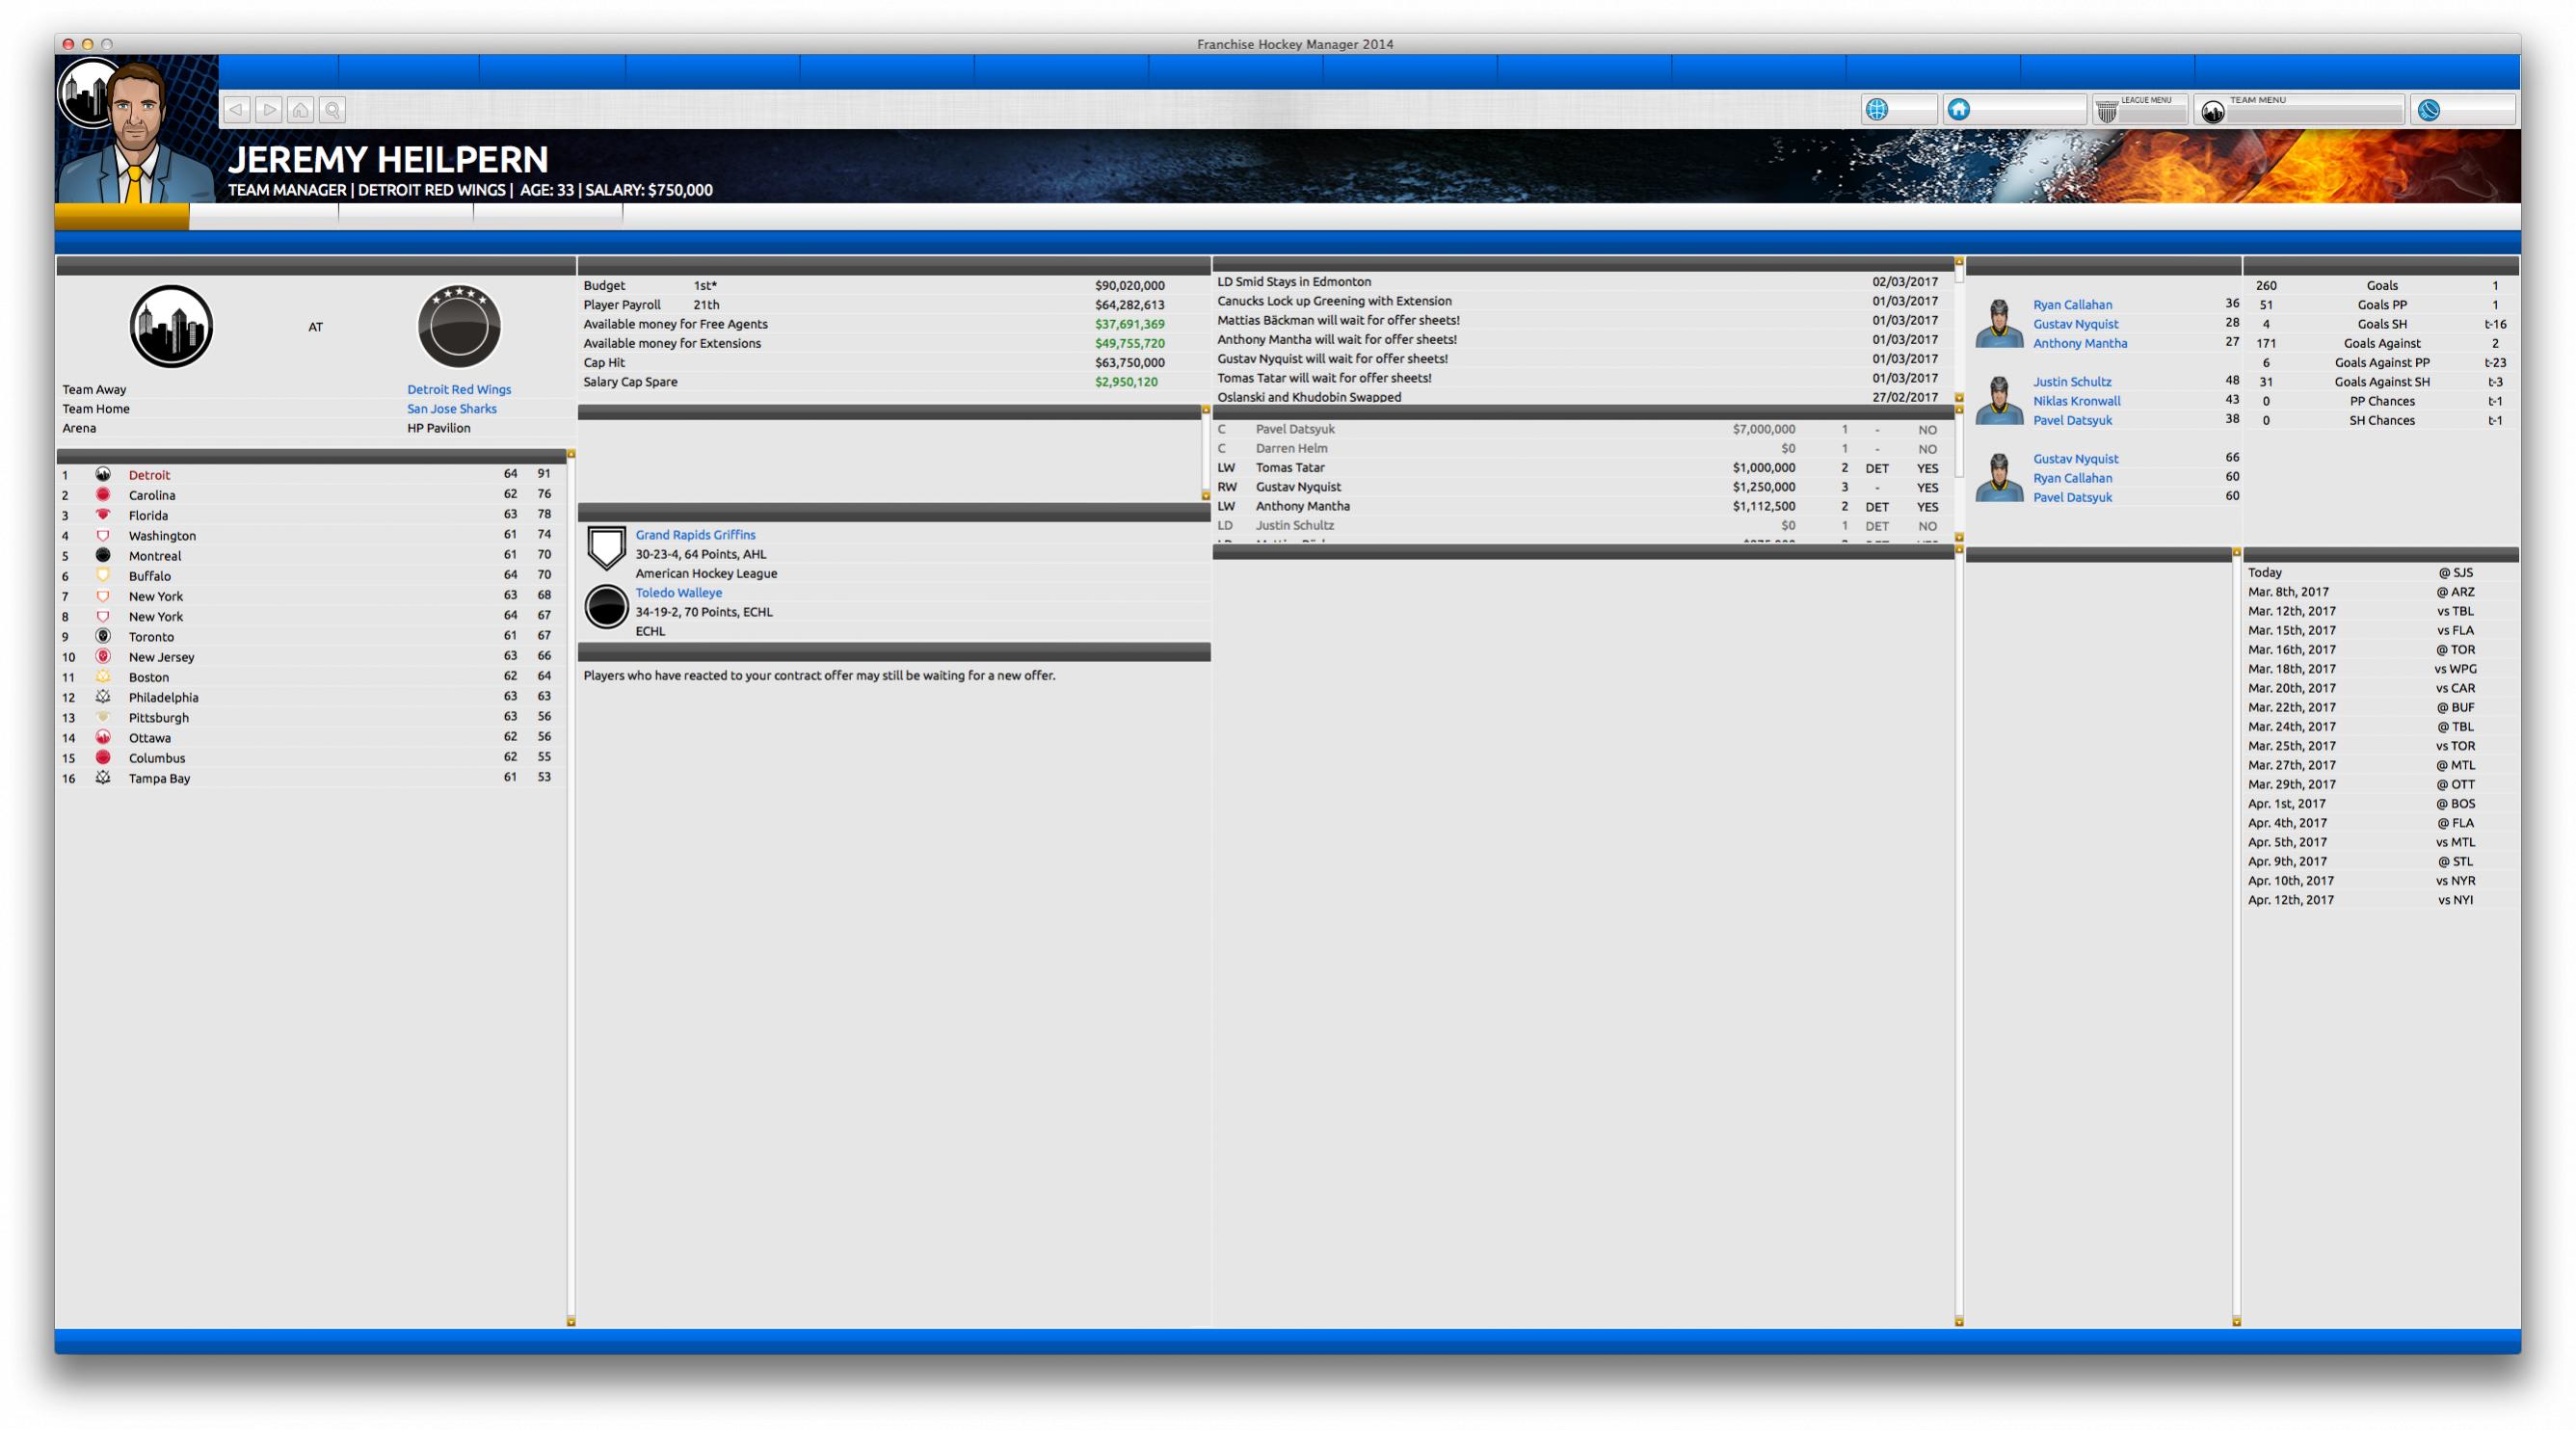Open 'Canucks Lock up Greening with Extension' news

(x=1334, y=301)
